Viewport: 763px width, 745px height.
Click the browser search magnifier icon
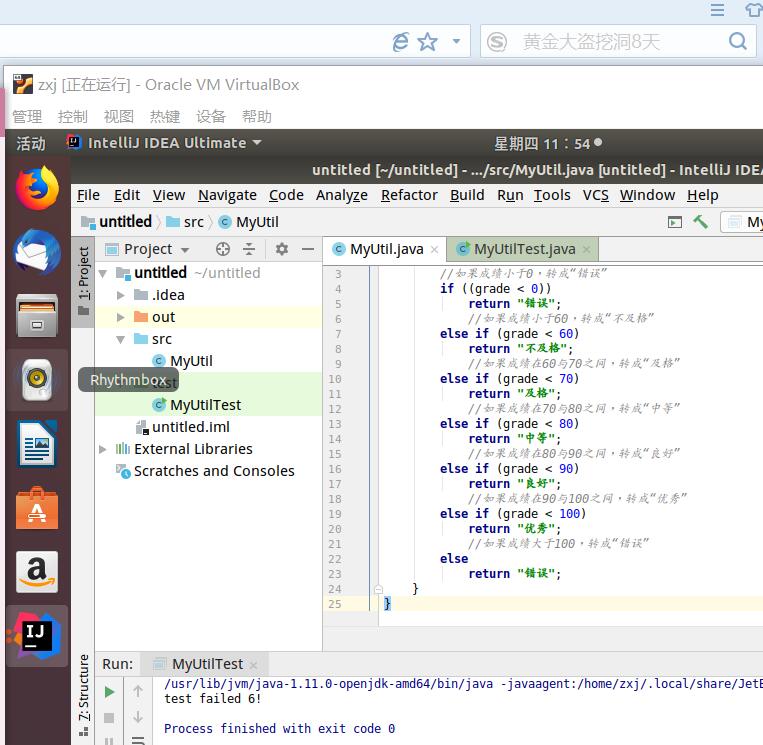pyautogui.click(x=738, y=41)
